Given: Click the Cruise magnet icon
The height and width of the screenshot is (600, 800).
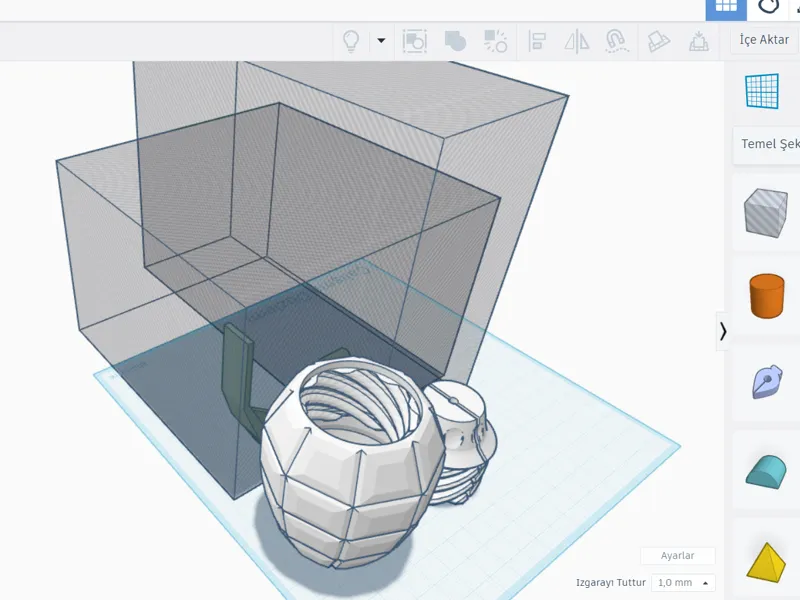Looking at the screenshot, I should tap(616, 41).
